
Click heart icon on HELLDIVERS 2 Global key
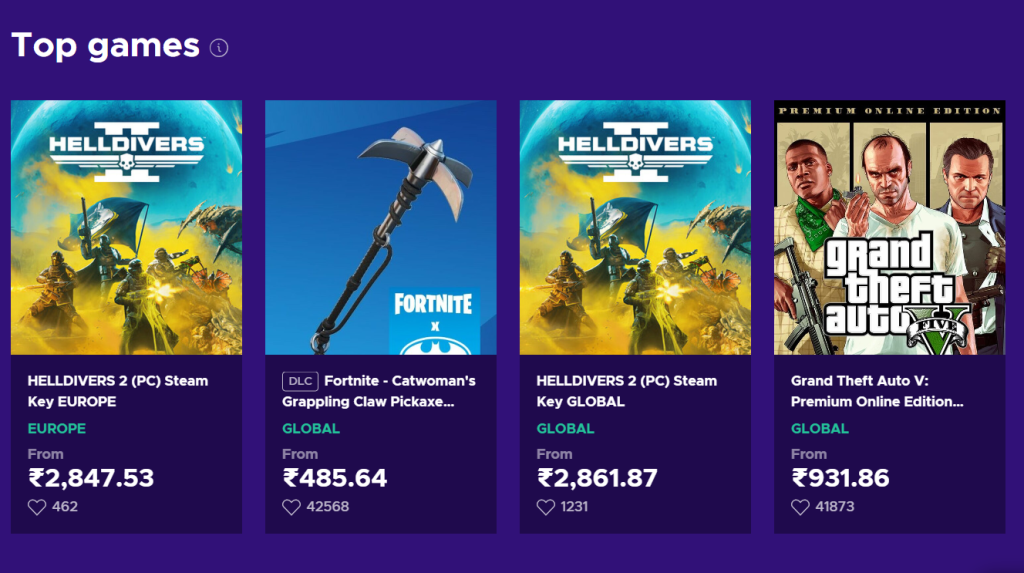(546, 507)
